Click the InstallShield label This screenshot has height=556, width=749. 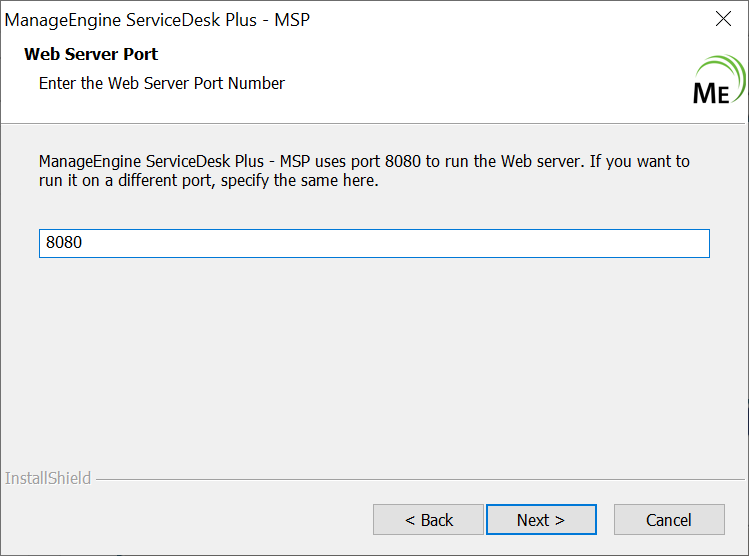click(48, 478)
